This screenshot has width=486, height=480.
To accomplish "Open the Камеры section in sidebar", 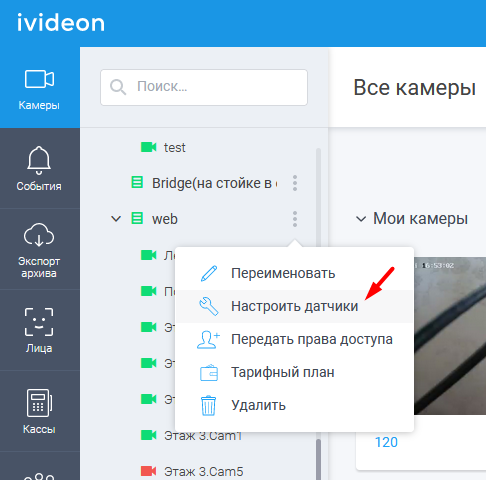I will [x=39, y=87].
